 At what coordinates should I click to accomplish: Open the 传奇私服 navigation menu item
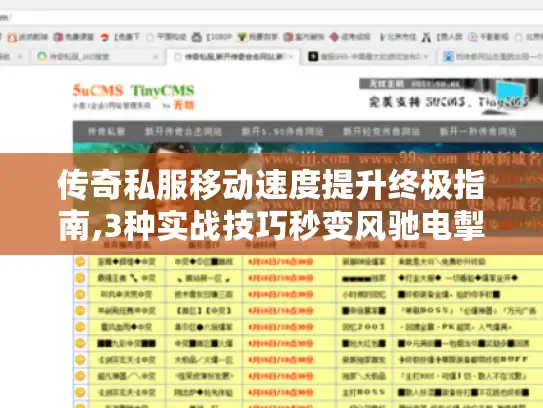[x=106, y=131]
